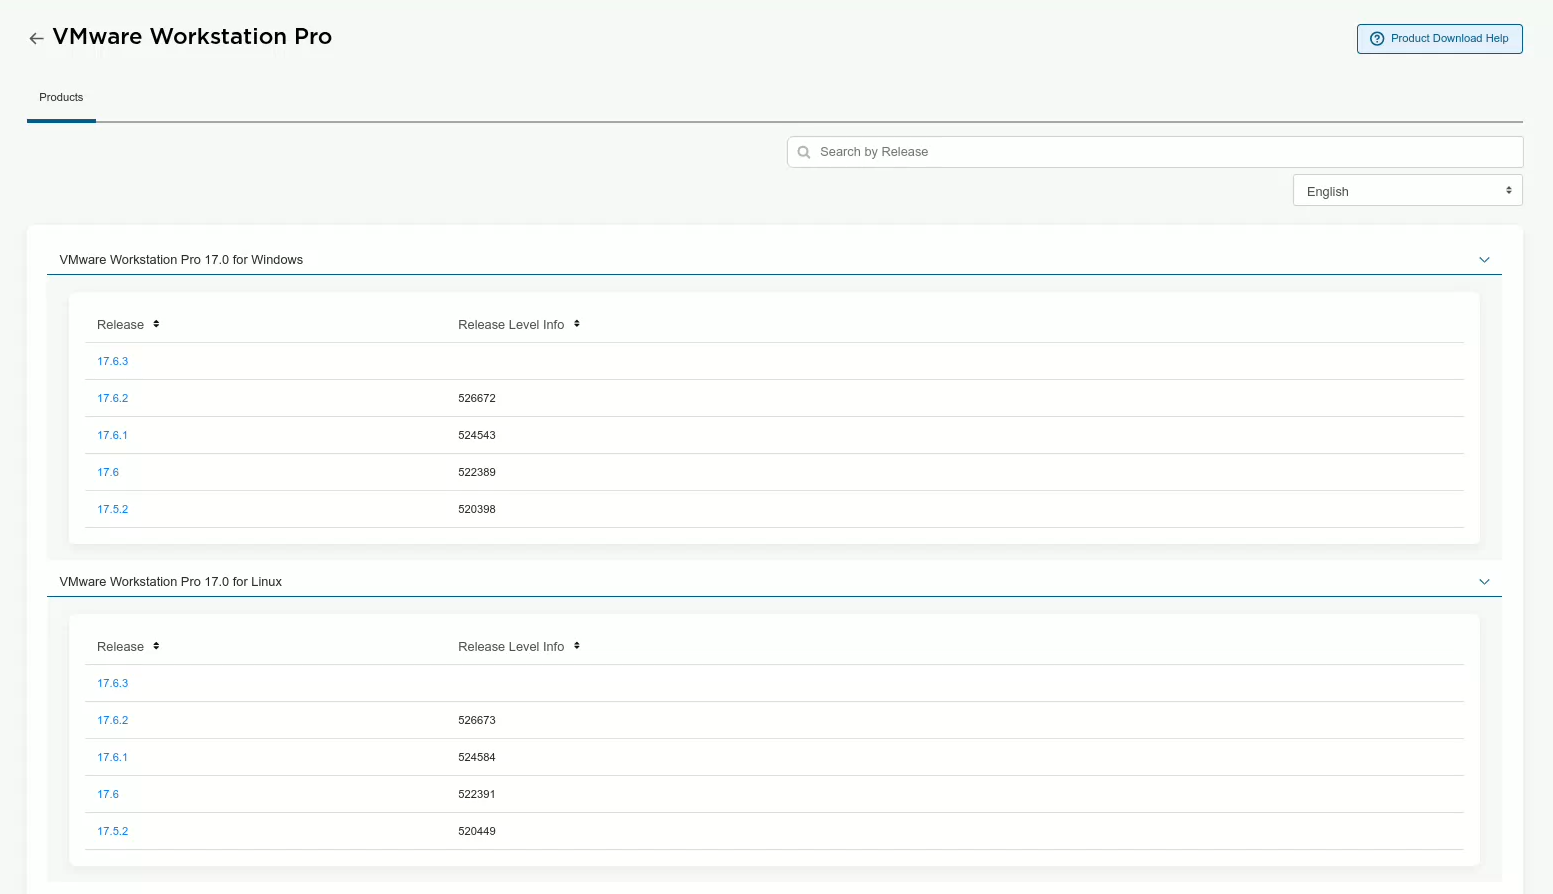Click the question mark icon in Product Download Help
Viewport: 1553px width, 894px height.
[x=1377, y=39]
